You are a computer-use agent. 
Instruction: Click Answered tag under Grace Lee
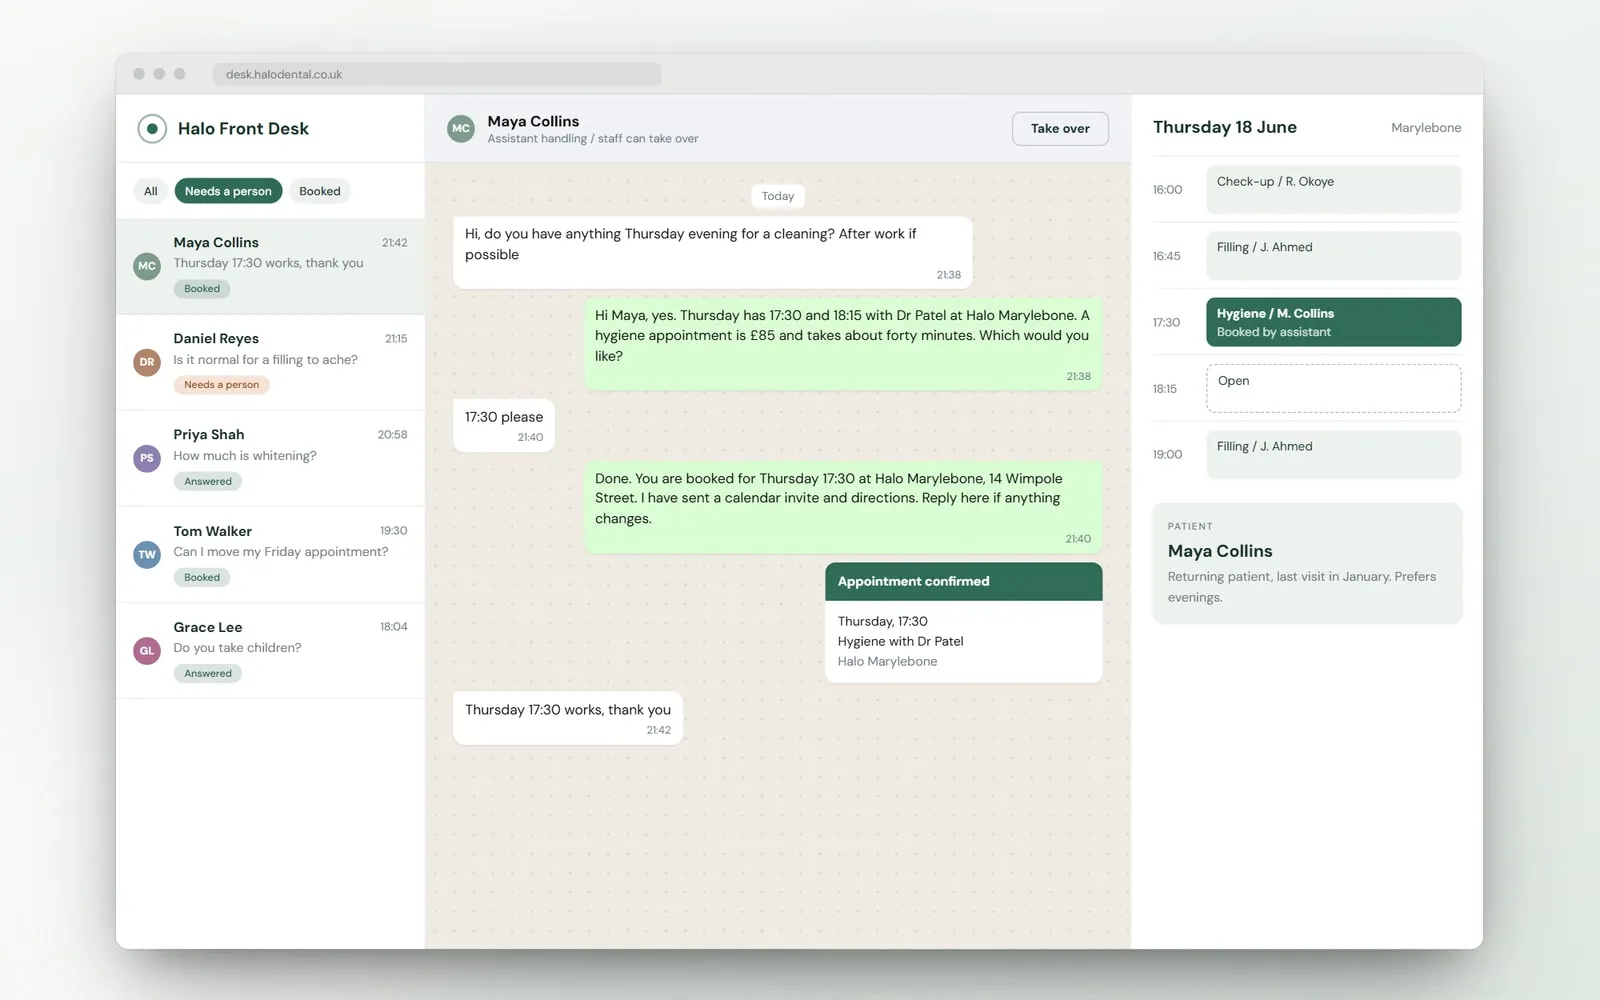(x=208, y=673)
